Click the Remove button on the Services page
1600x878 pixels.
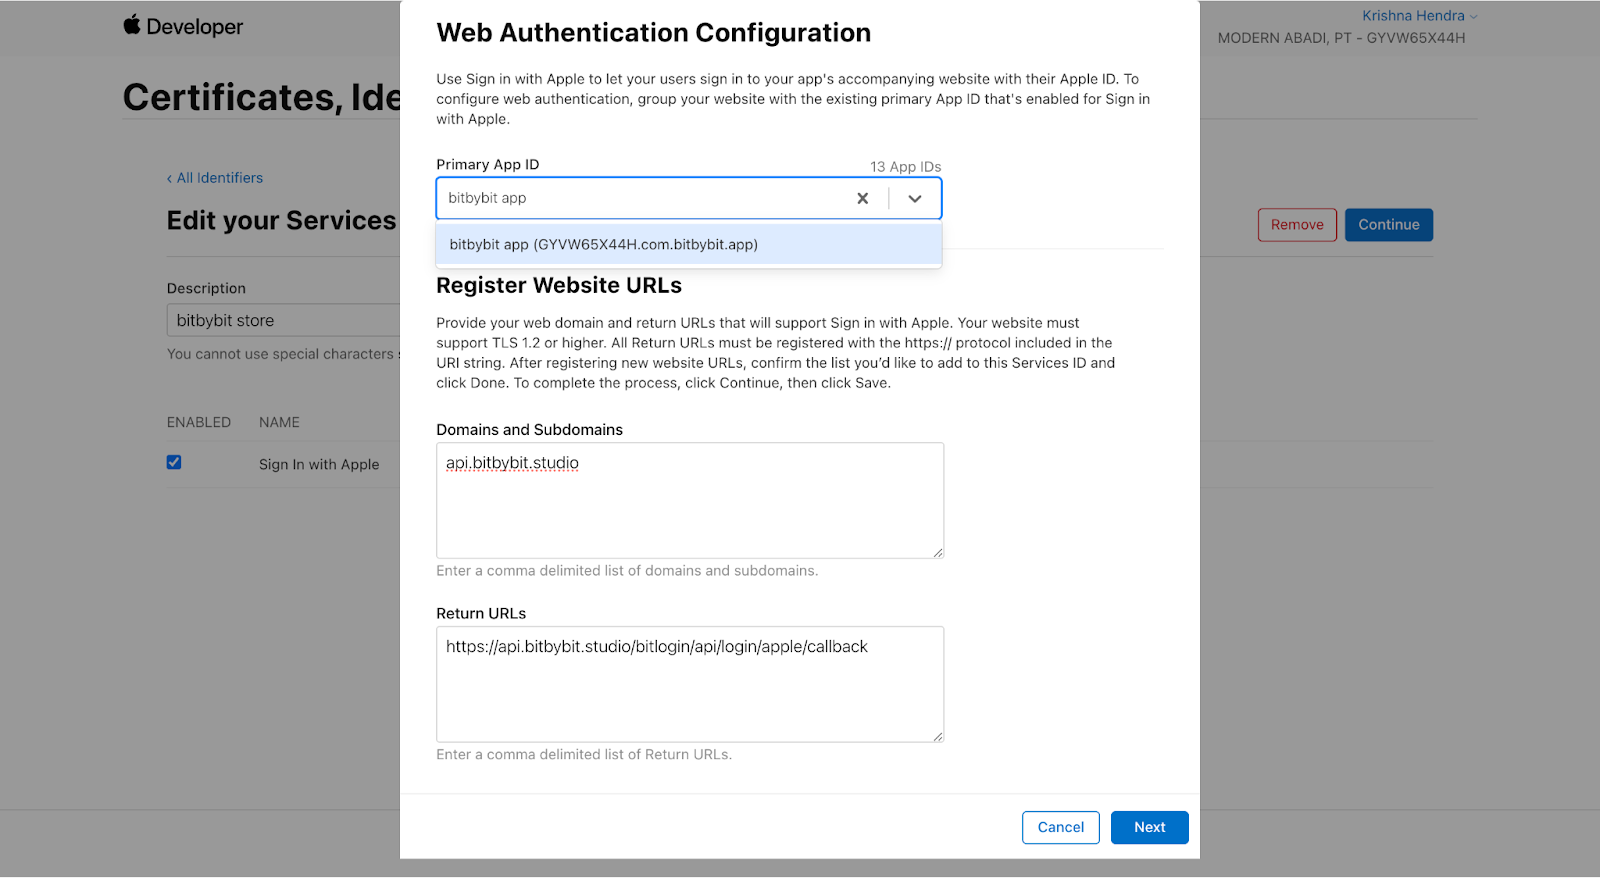tap(1297, 225)
